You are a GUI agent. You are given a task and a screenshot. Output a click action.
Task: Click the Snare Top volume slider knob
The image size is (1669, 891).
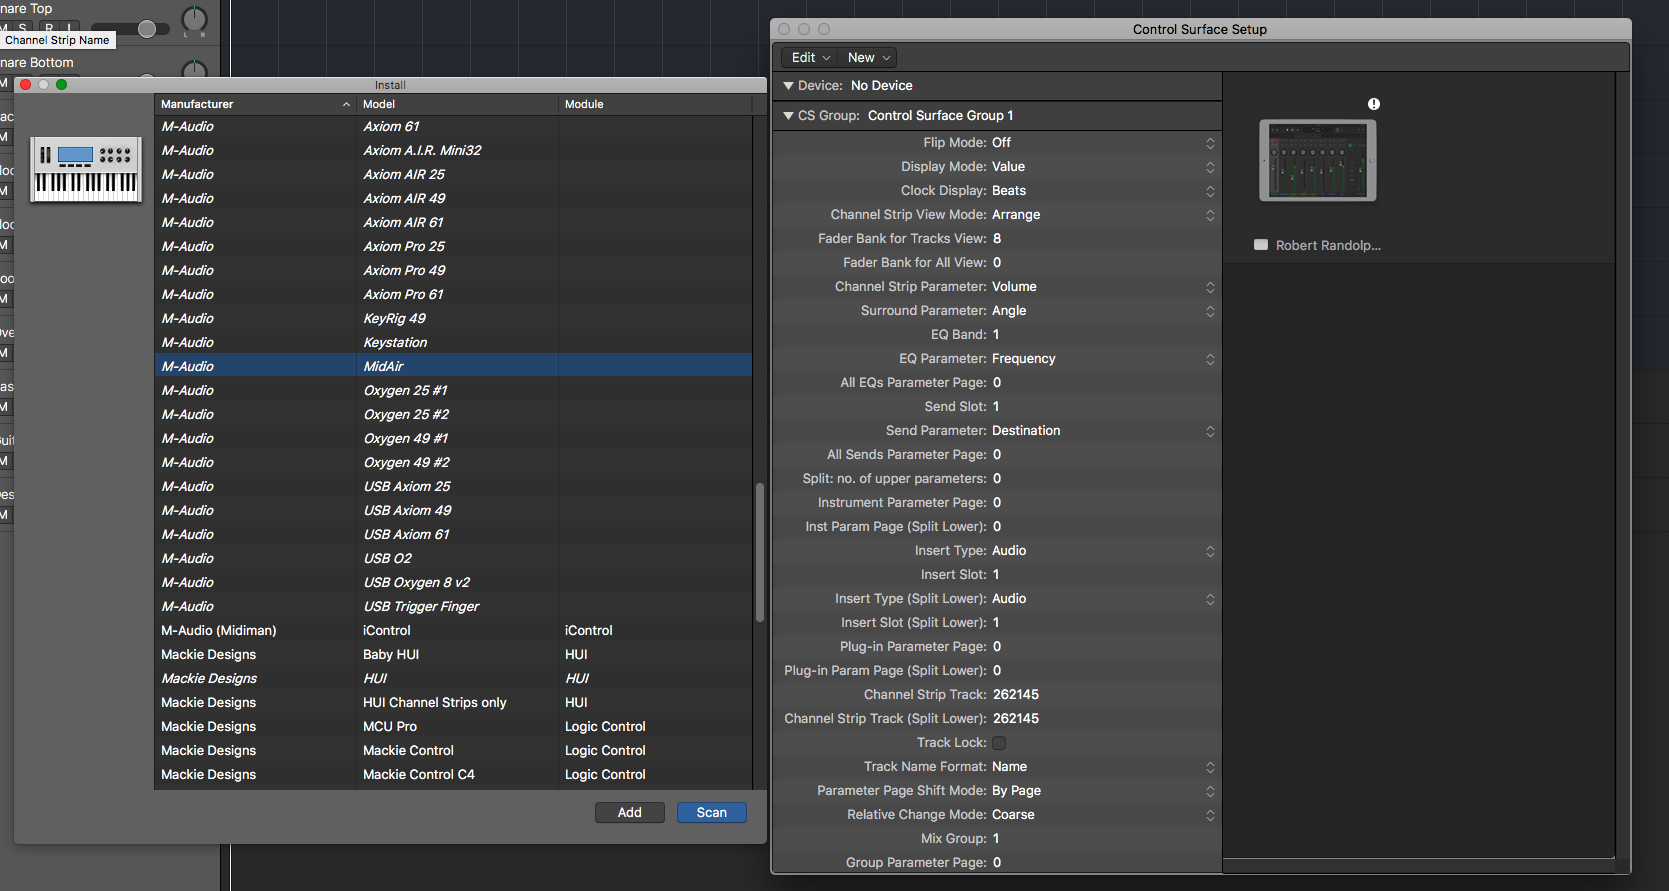tap(147, 29)
